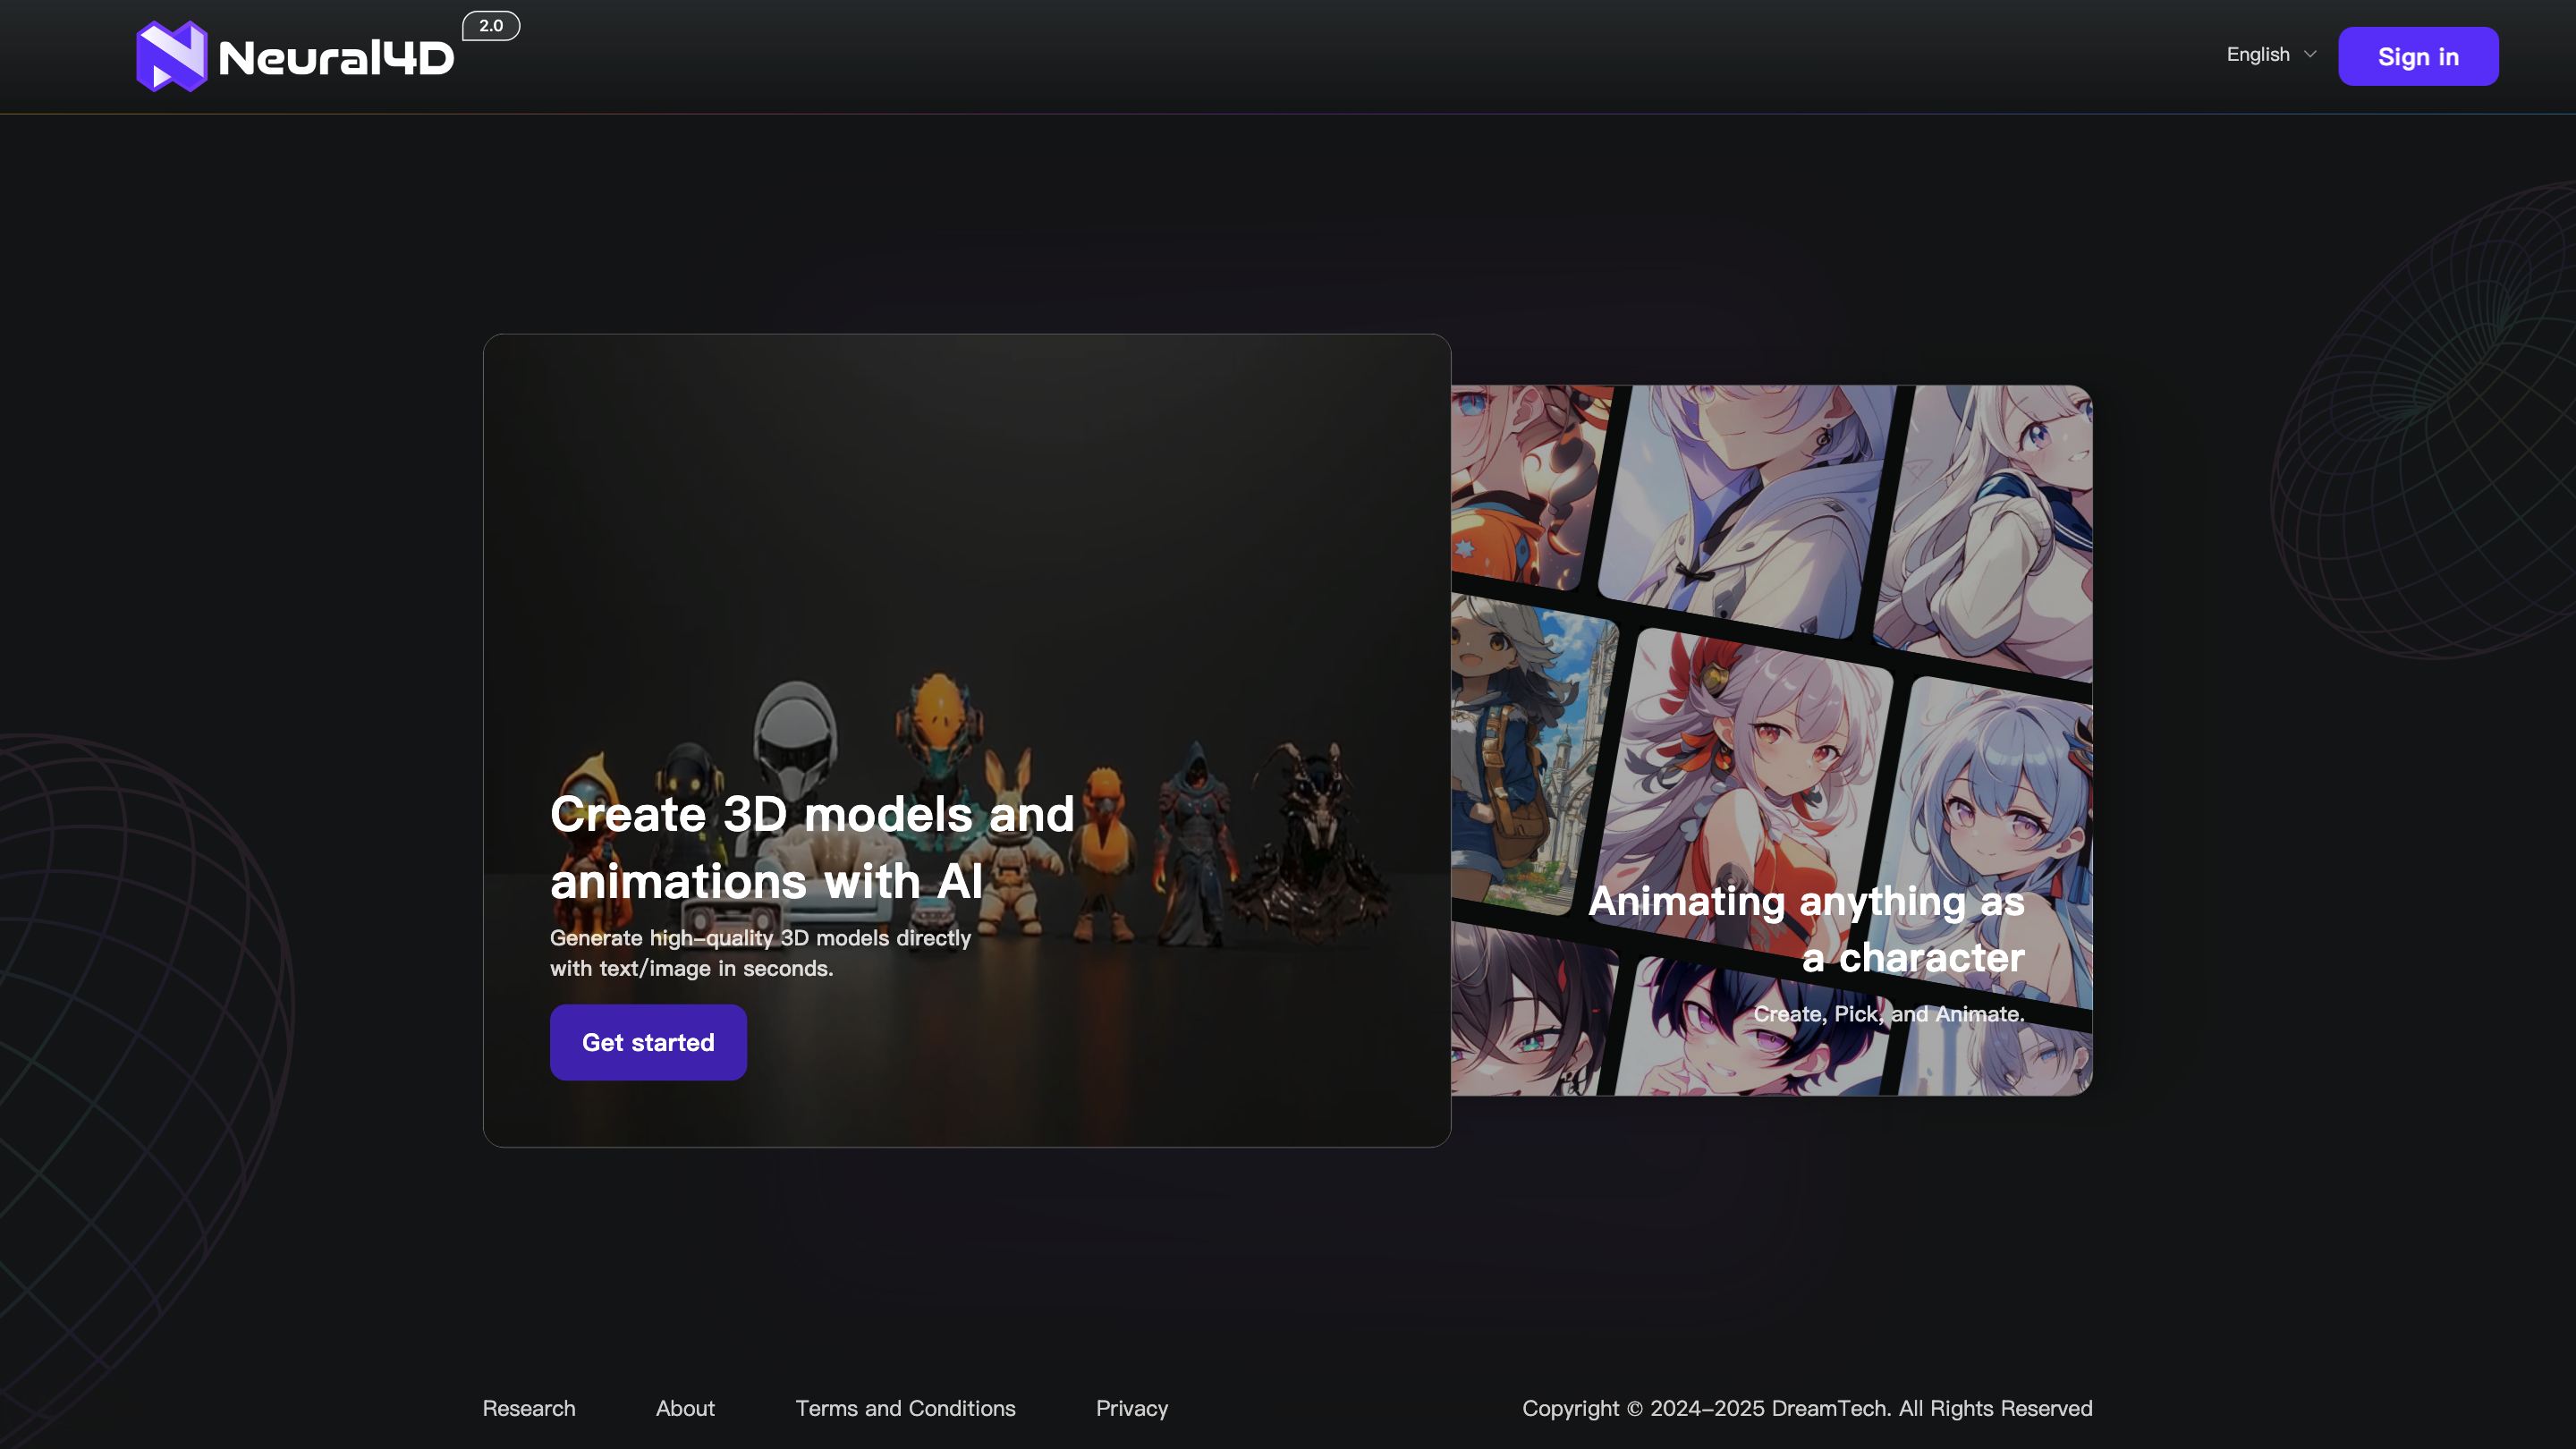Open the English language dropdown
This screenshot has width=2576, height=1449.
[x=2258, y=55]
